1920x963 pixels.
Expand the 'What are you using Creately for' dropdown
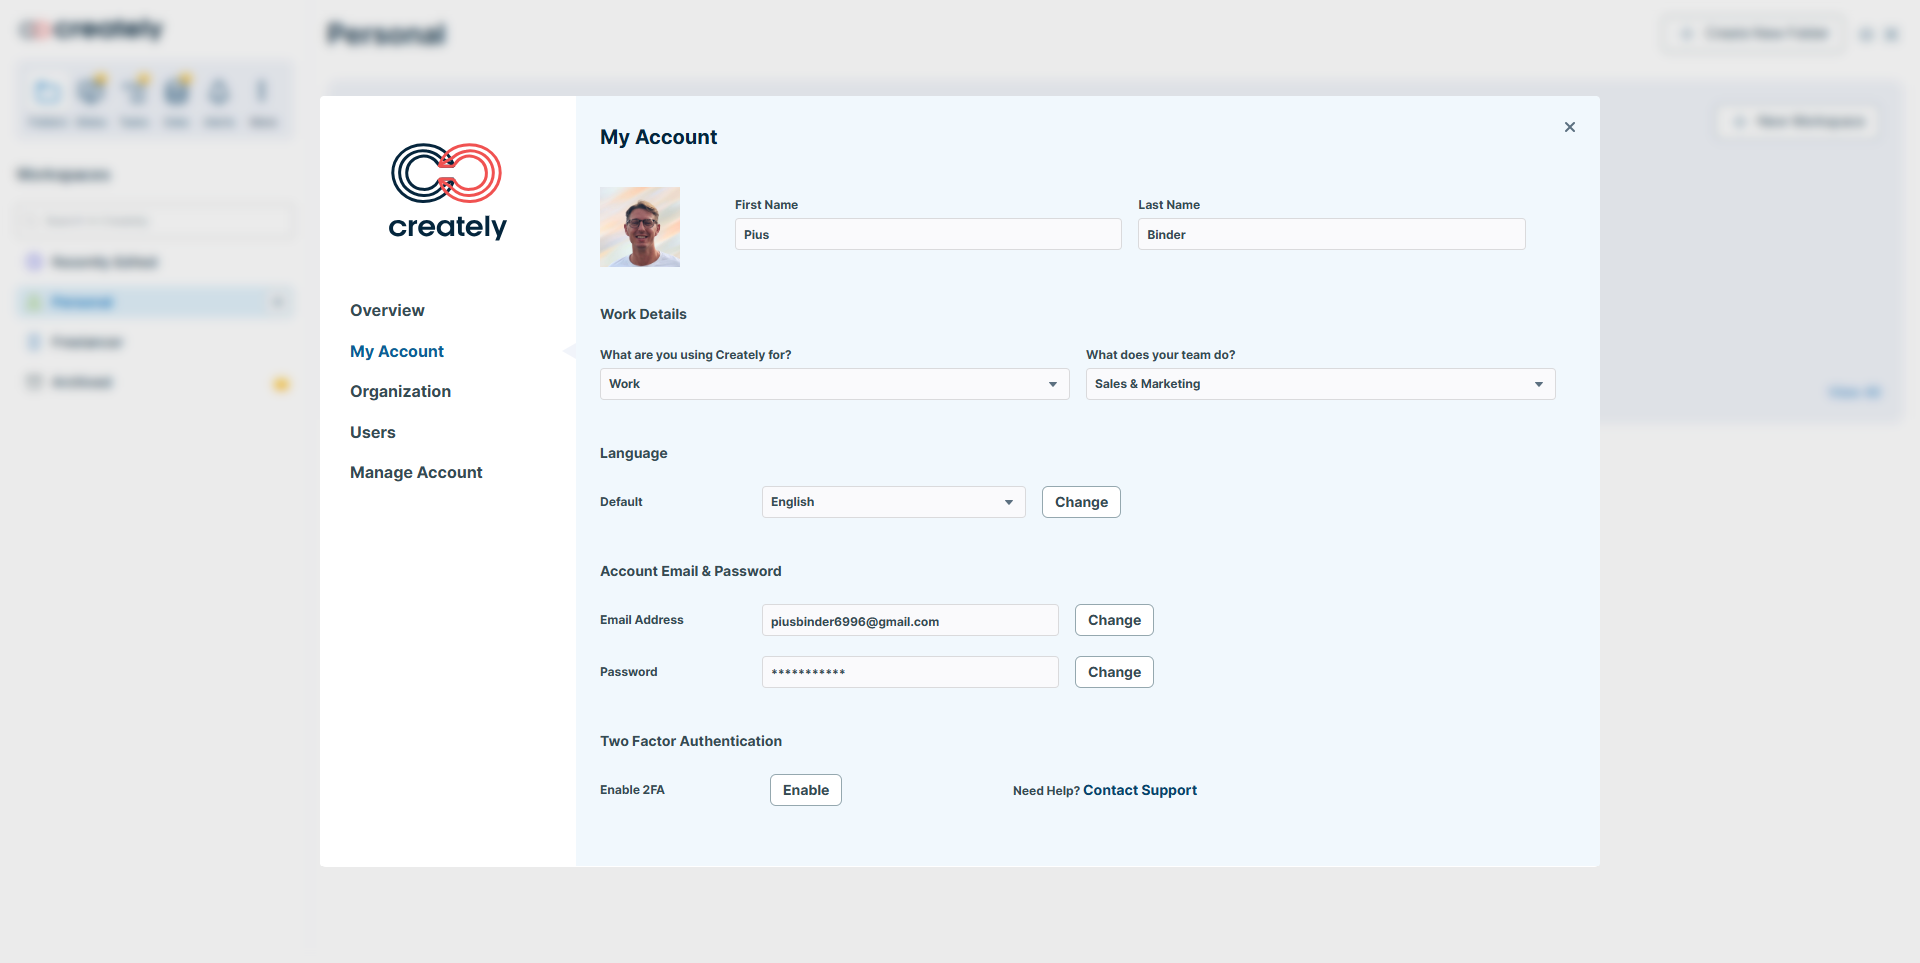click(x=834, y=384)
